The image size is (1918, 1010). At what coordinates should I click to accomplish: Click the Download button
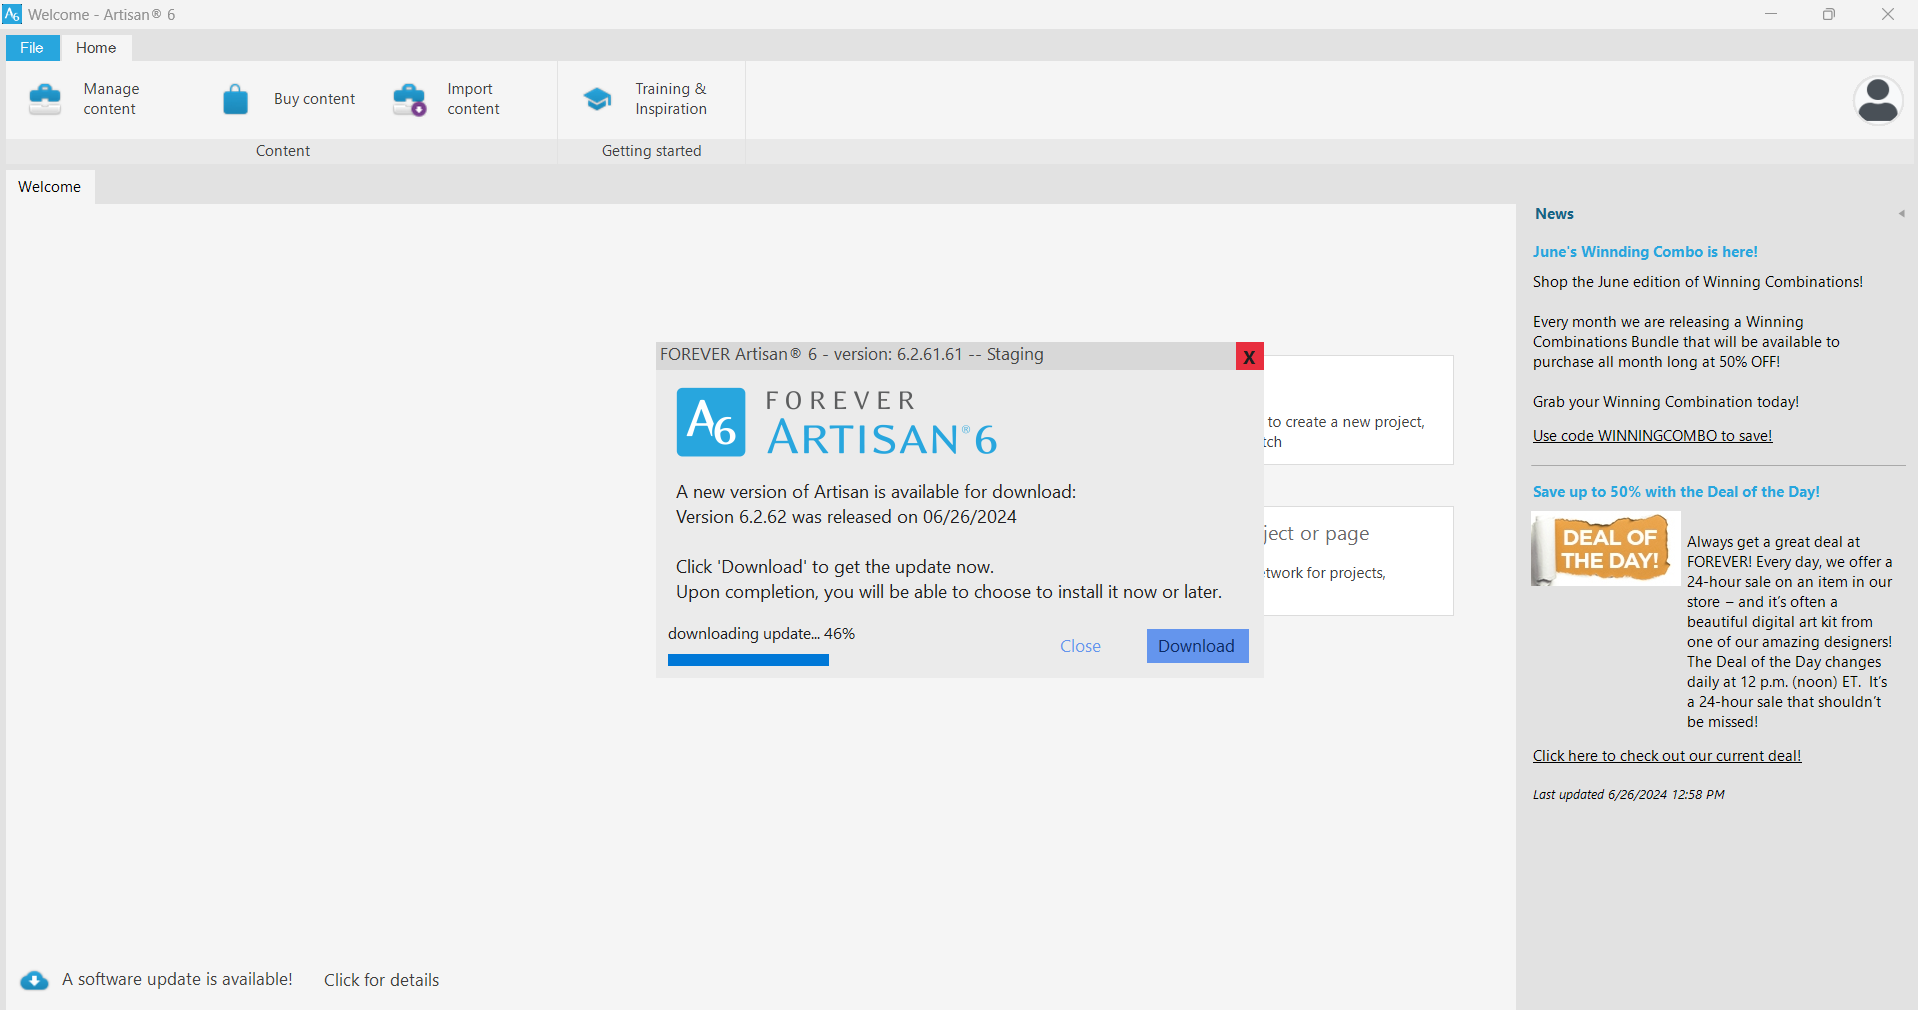coord(1197,646)
